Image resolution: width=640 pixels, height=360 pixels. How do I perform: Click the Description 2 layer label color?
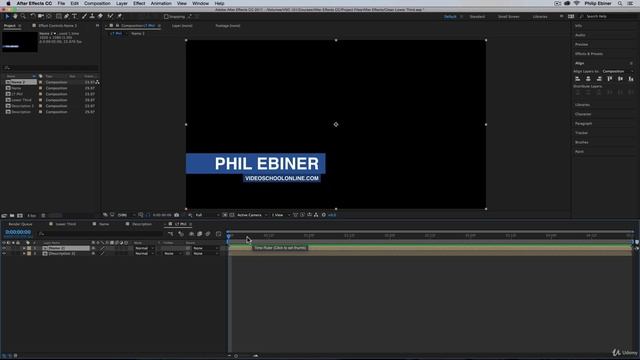[29, 253]
